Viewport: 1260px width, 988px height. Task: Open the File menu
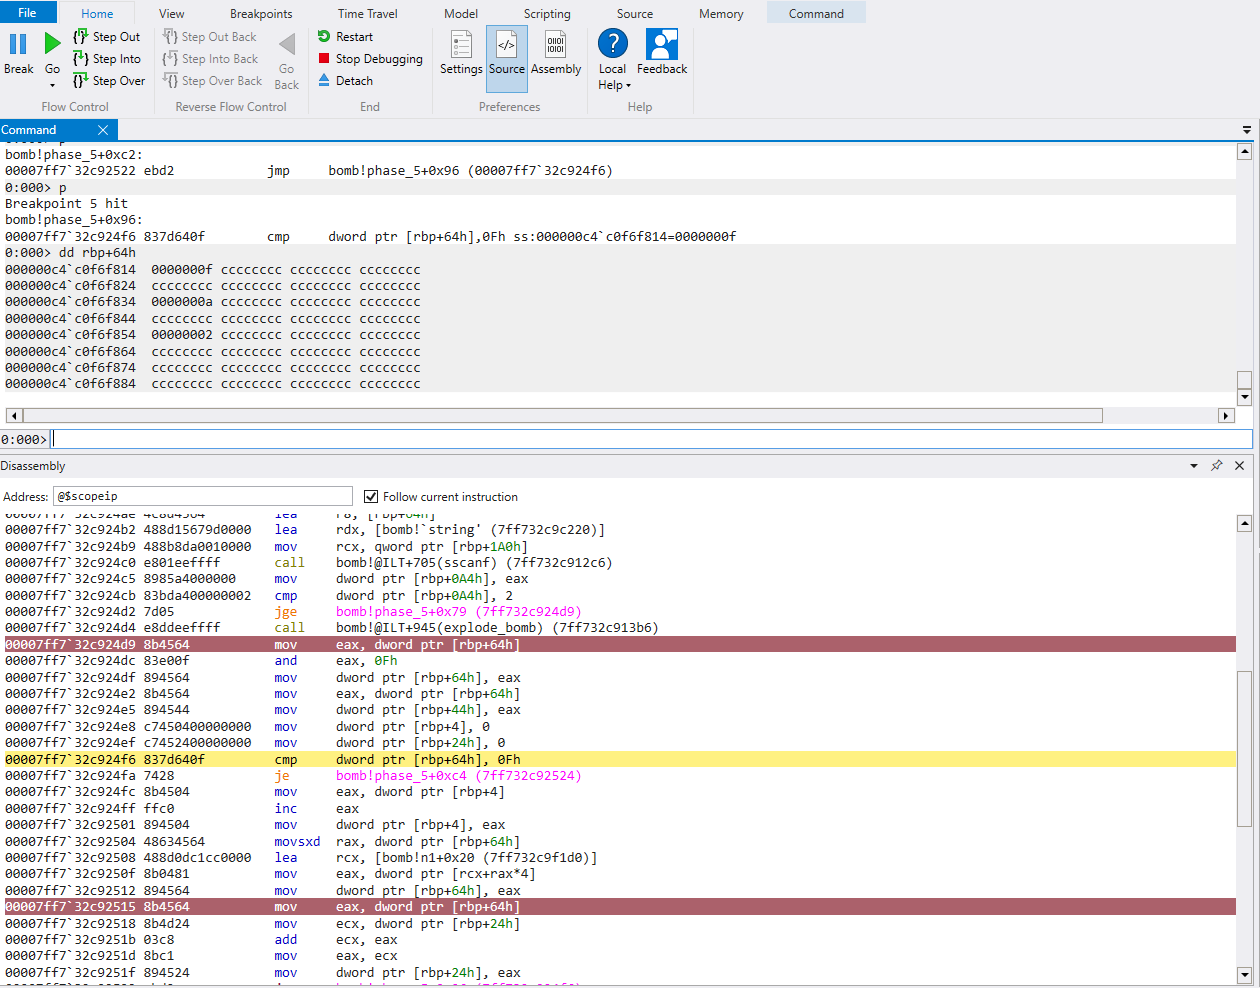27,13
